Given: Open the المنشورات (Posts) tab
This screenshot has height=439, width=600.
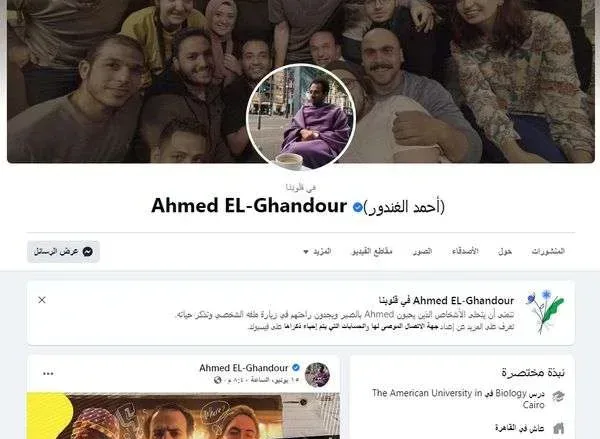Looking at the screenshot, I should 548,251.
